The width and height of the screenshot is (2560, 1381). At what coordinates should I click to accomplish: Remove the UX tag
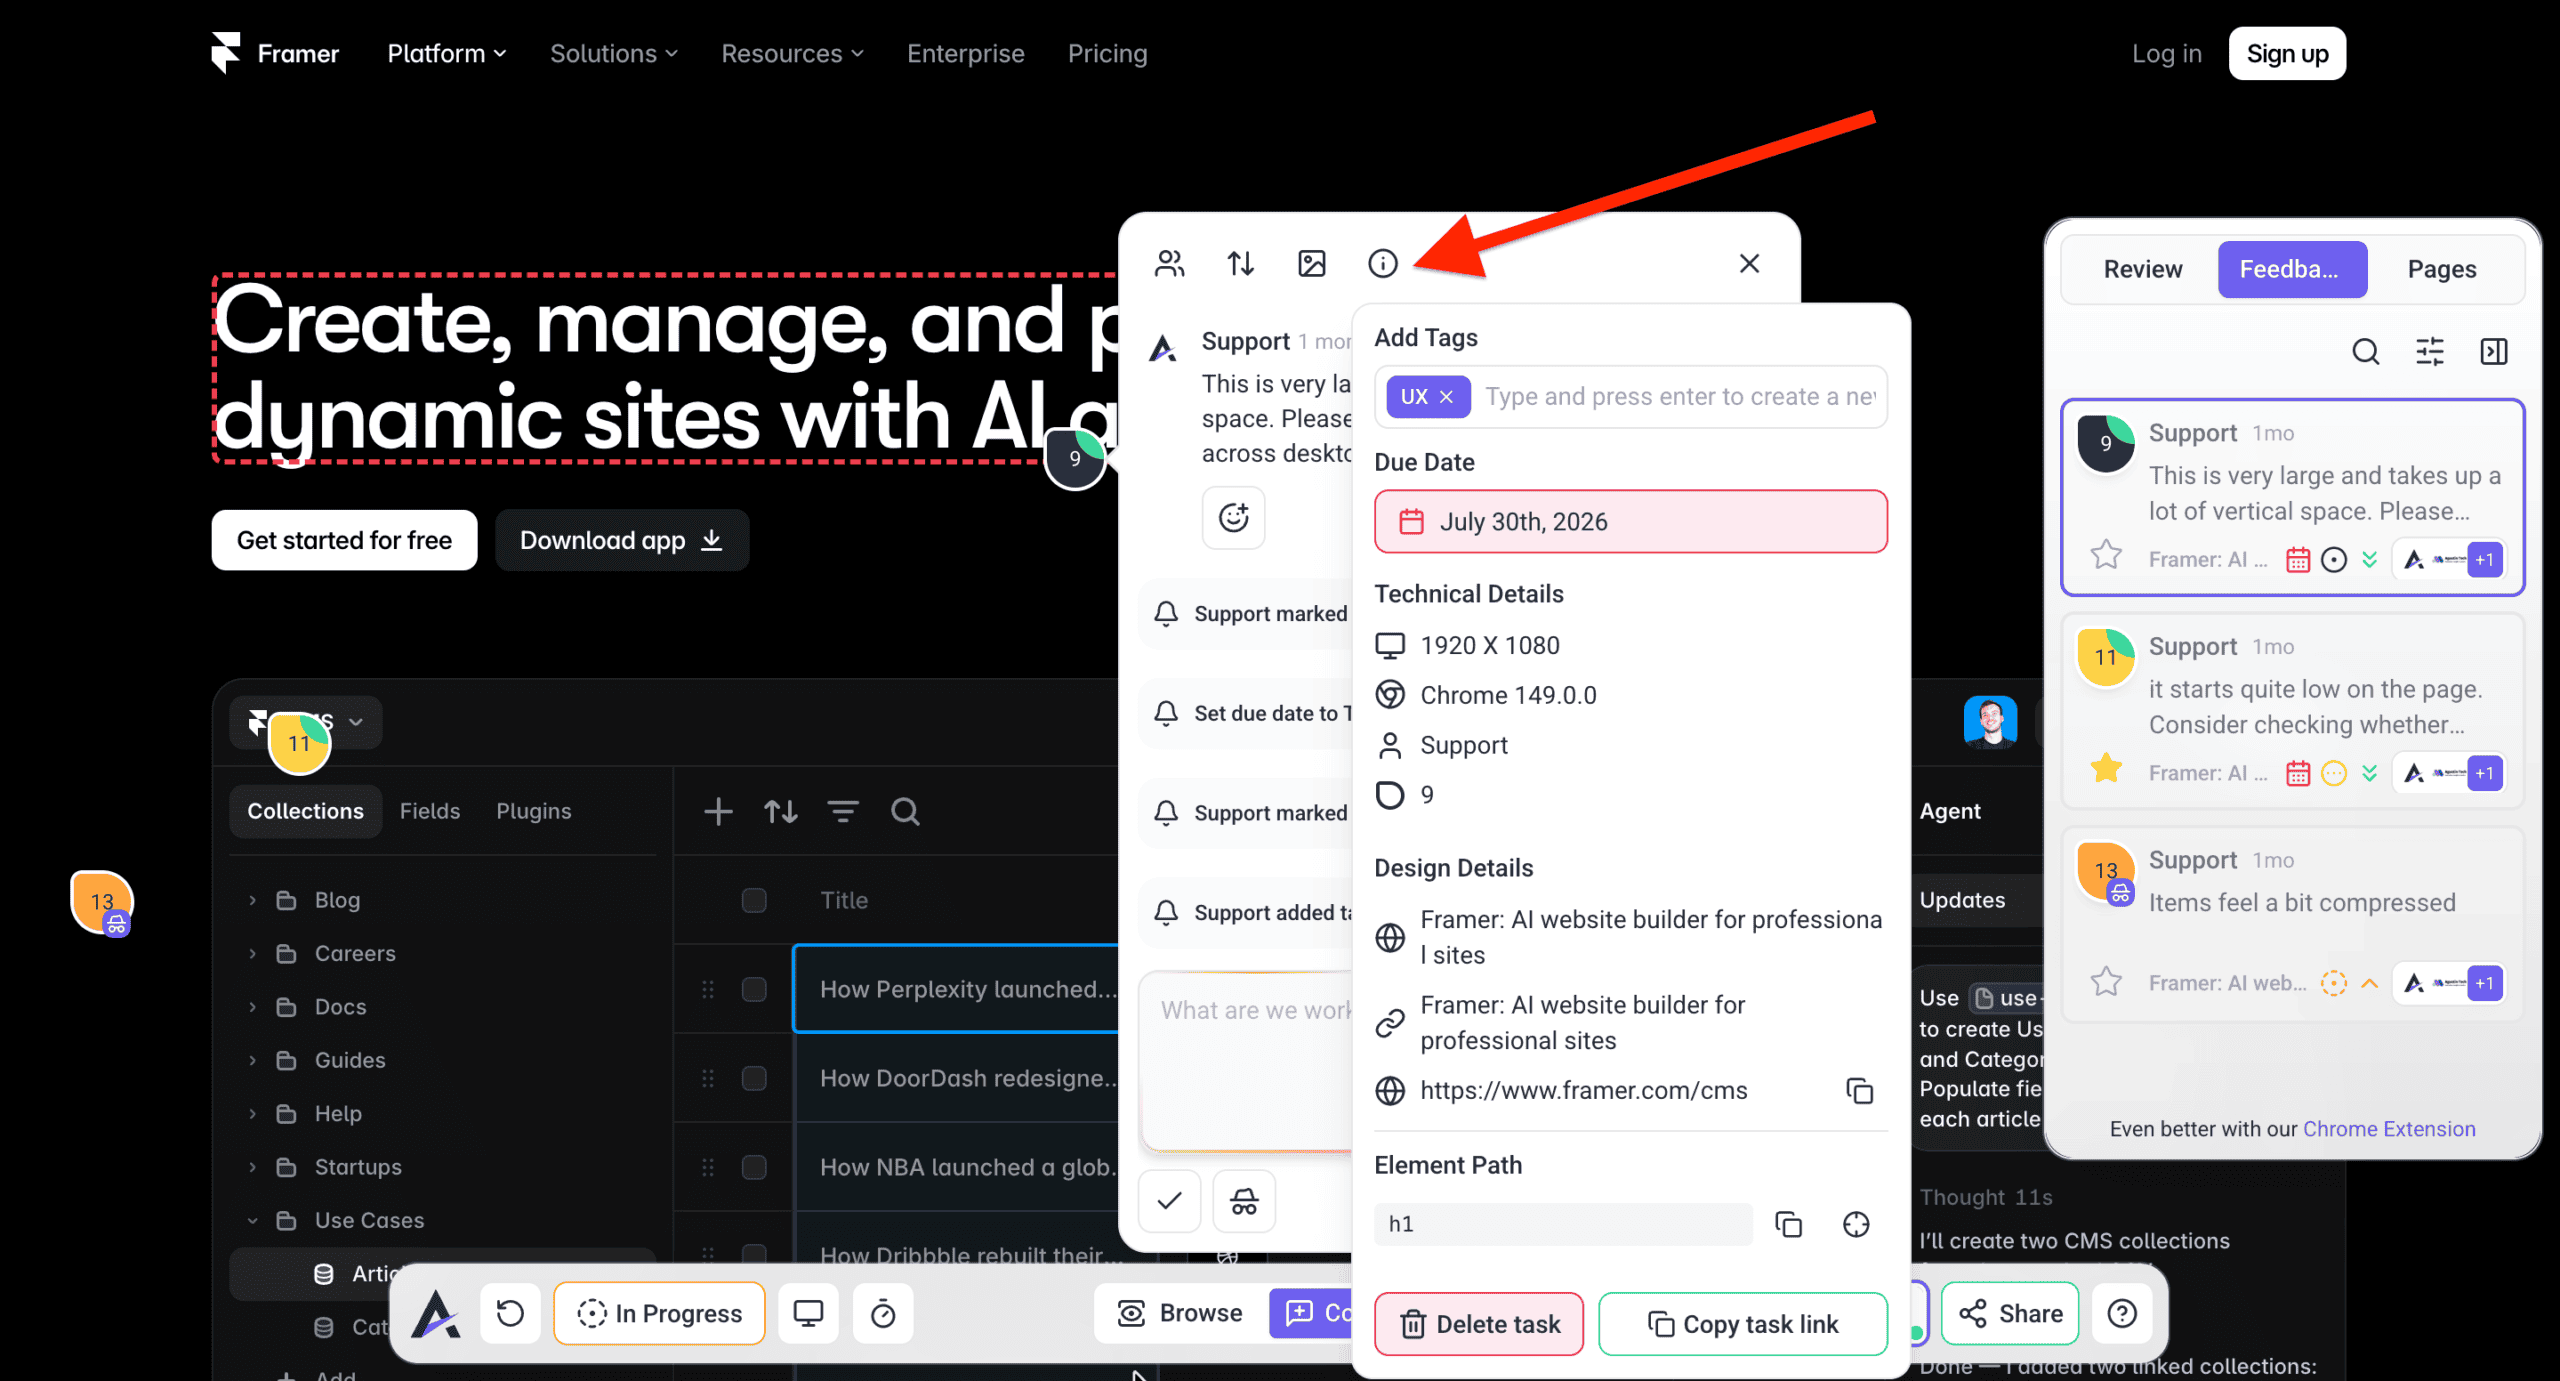[x=1446, y=397]
